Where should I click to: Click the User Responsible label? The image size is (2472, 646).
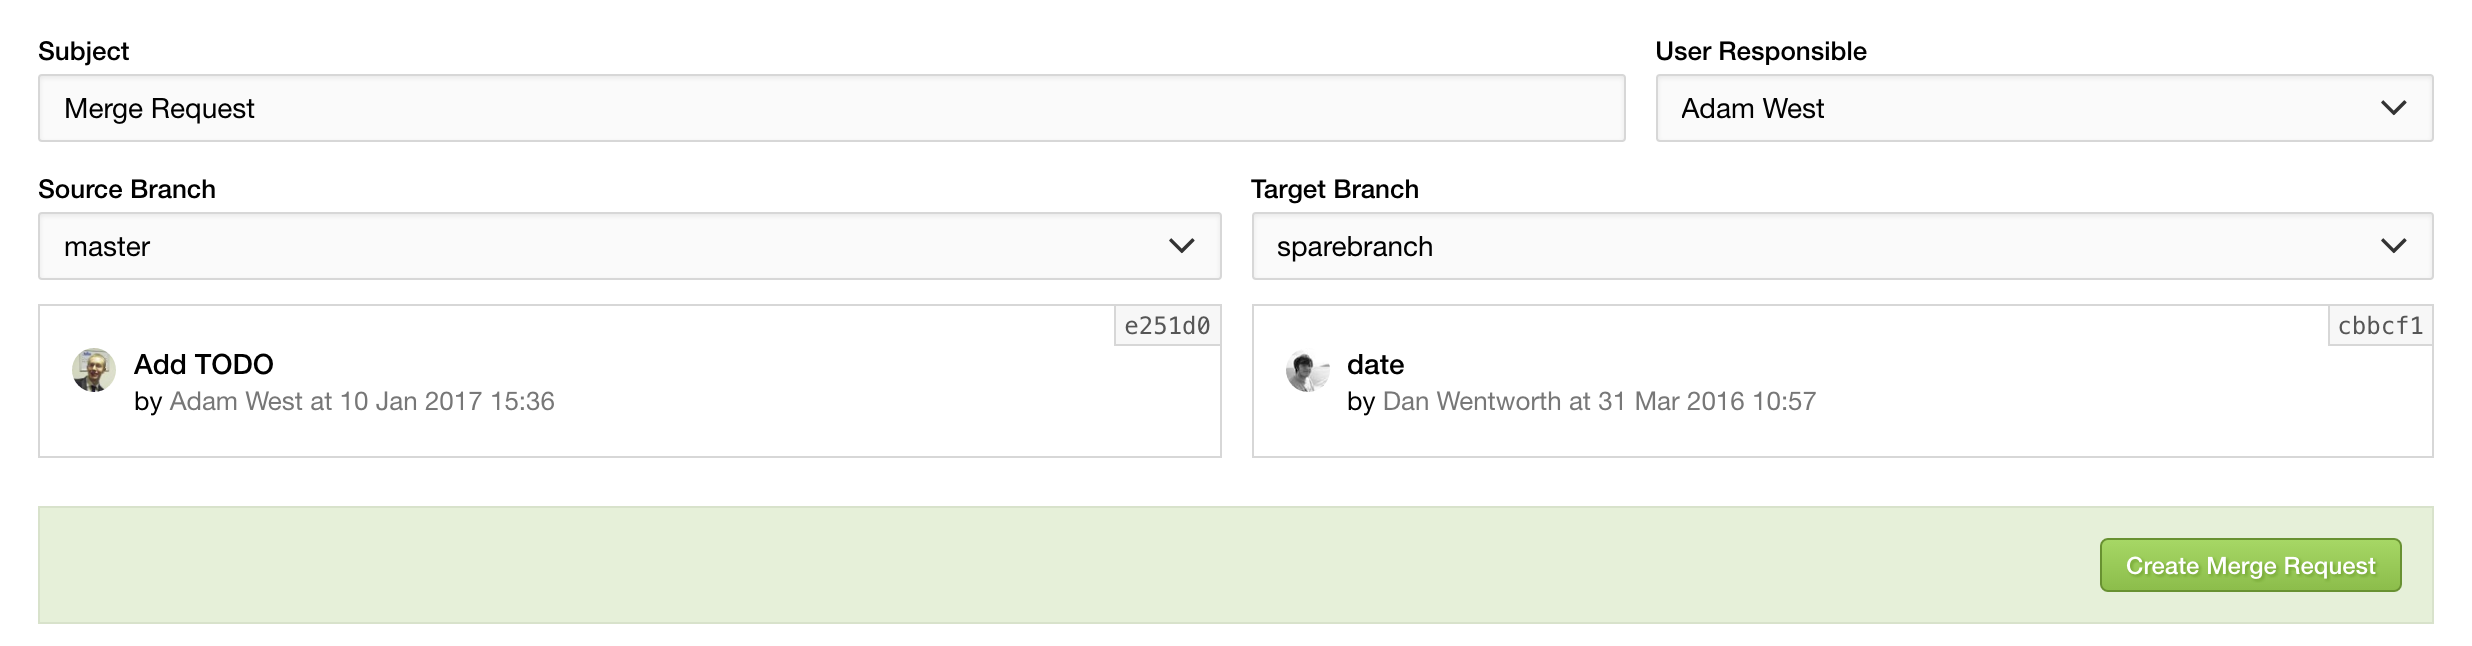[1761, 51]
